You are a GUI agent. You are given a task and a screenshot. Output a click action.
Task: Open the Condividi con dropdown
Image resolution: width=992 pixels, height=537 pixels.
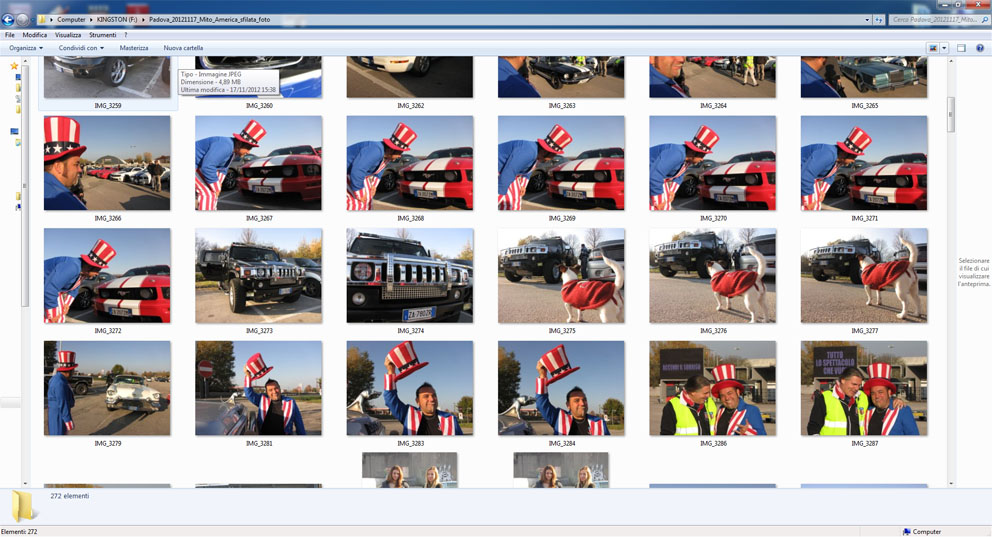(81, 48)
